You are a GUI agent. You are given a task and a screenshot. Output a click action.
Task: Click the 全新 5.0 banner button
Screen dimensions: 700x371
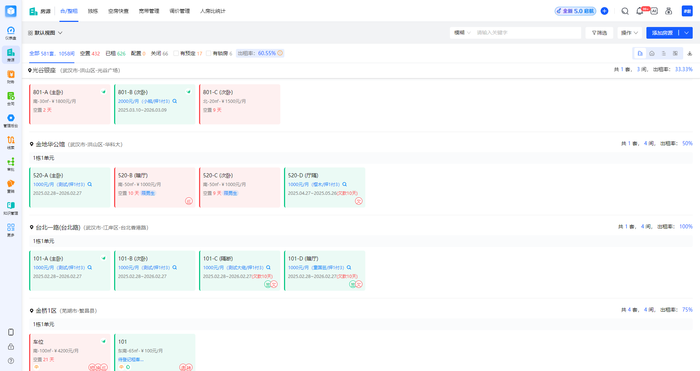[575, 11]
